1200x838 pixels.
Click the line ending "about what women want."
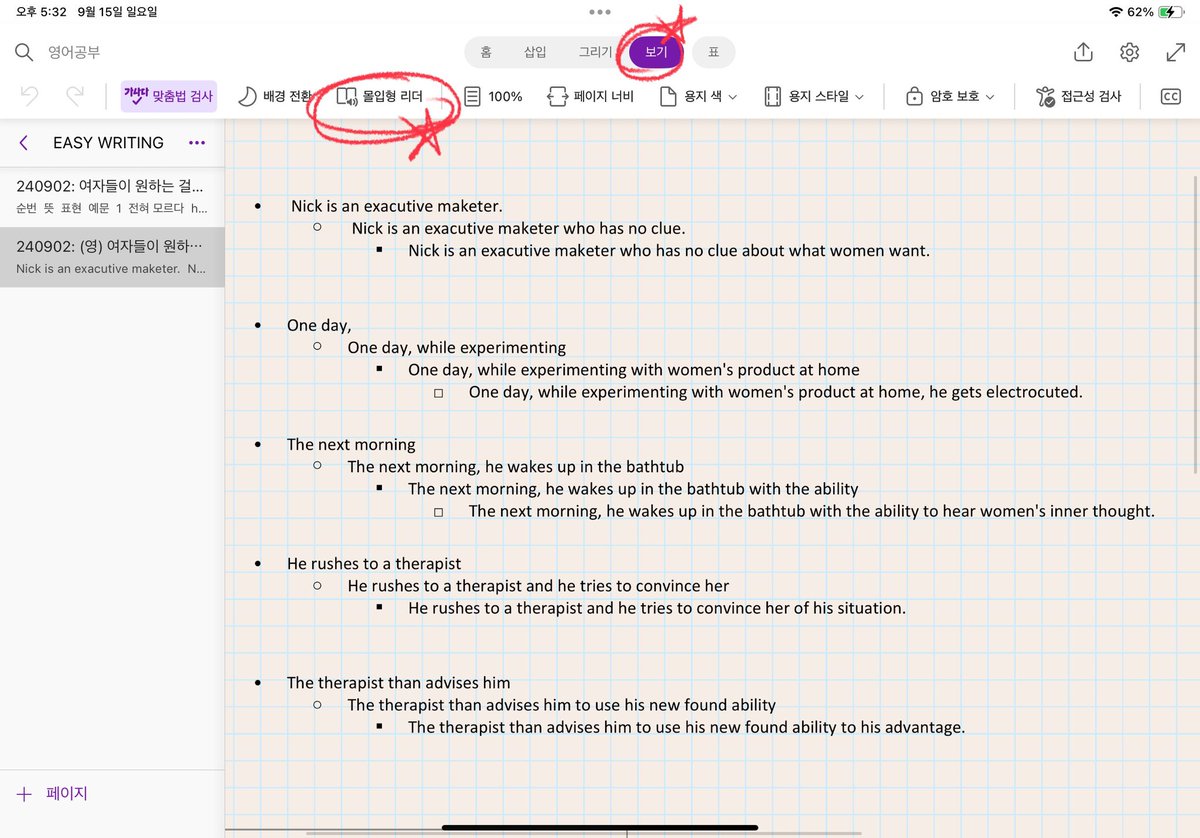click(669, 250)
